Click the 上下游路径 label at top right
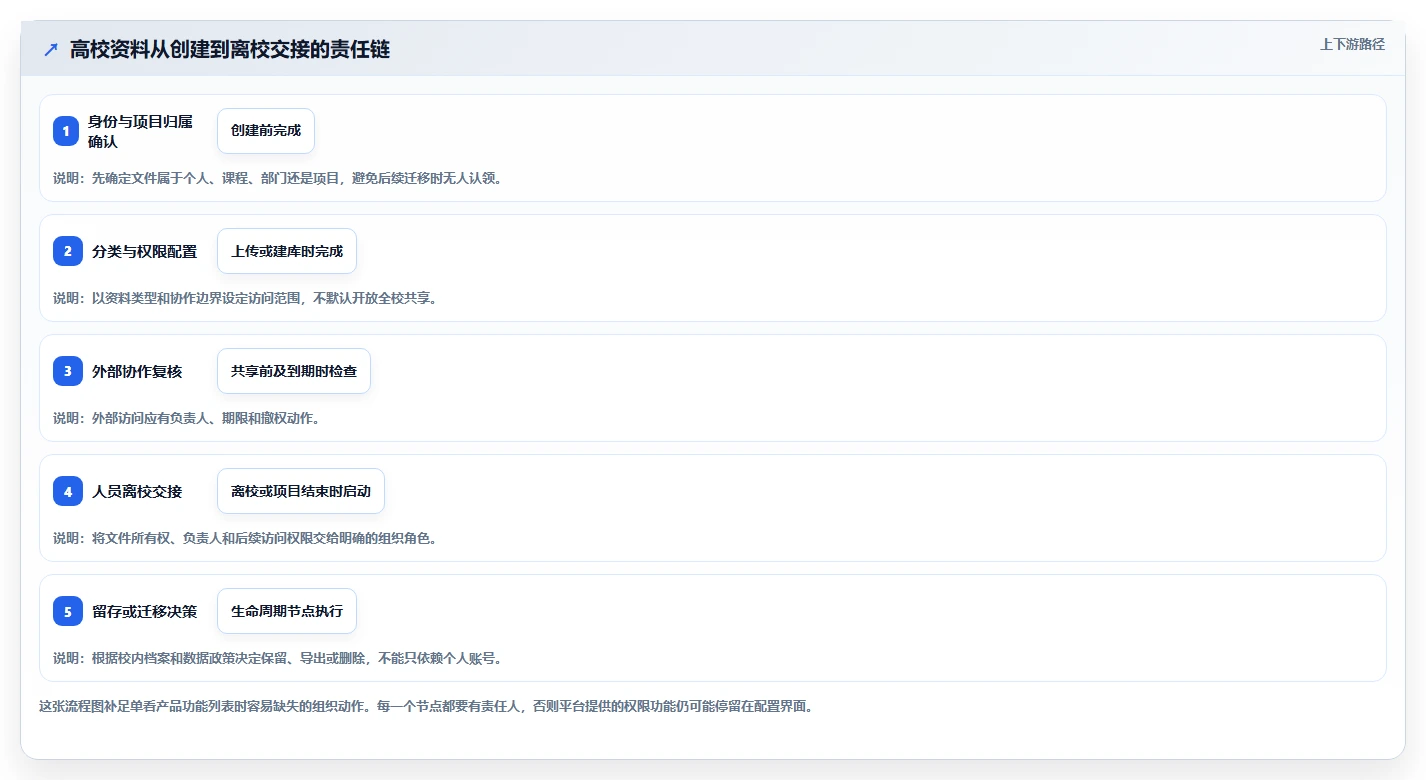Viewport: 1426px width, 780px height. 1352,44
